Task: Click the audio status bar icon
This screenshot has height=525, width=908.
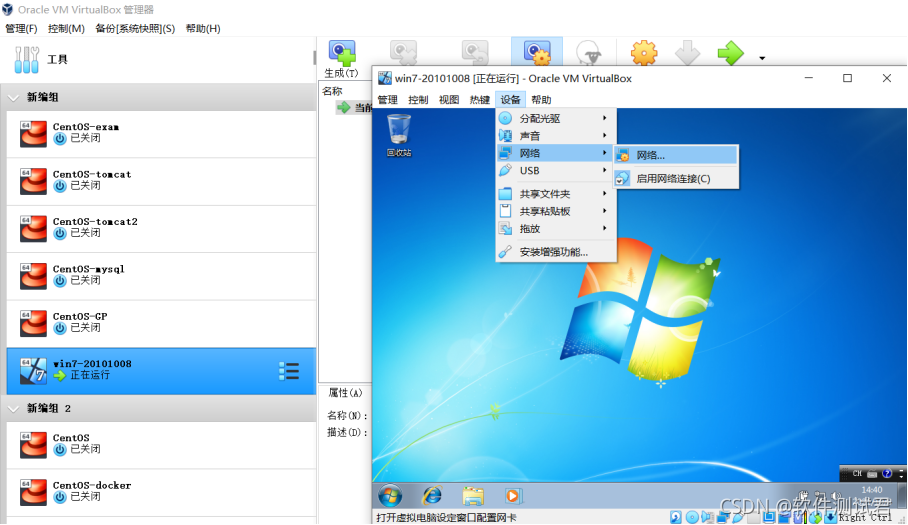Action: 708,517
